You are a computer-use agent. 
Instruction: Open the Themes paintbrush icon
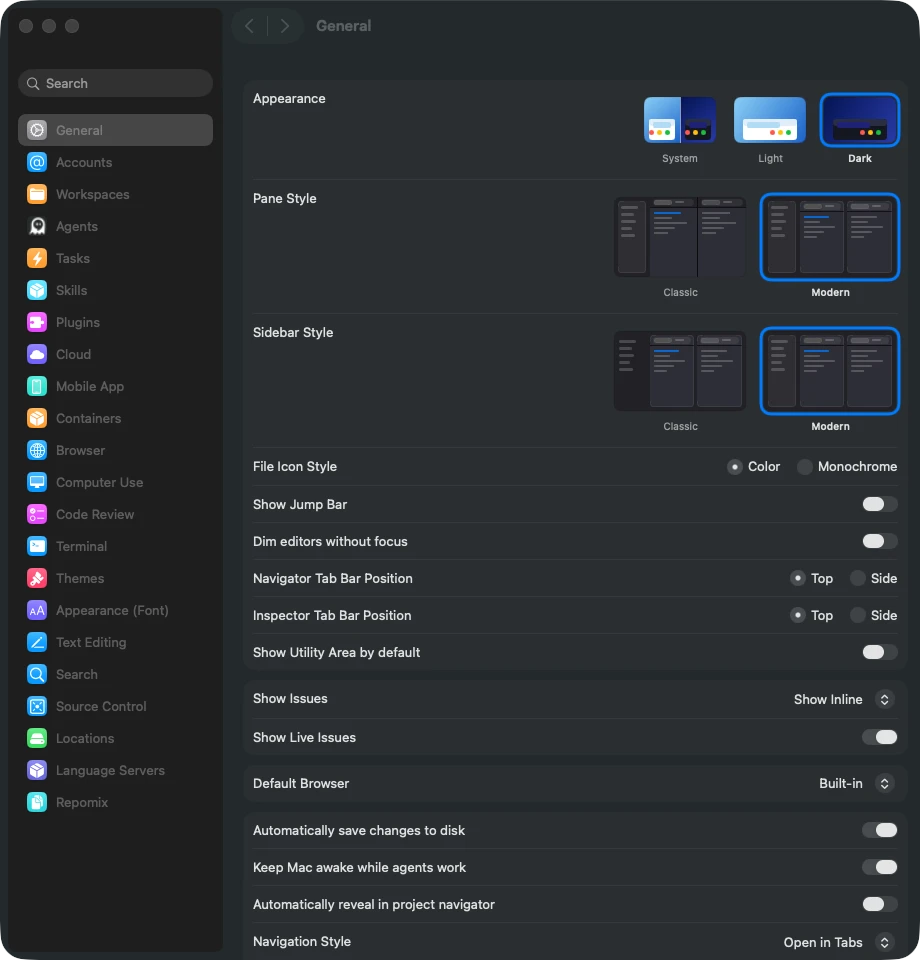click(37, 578)
